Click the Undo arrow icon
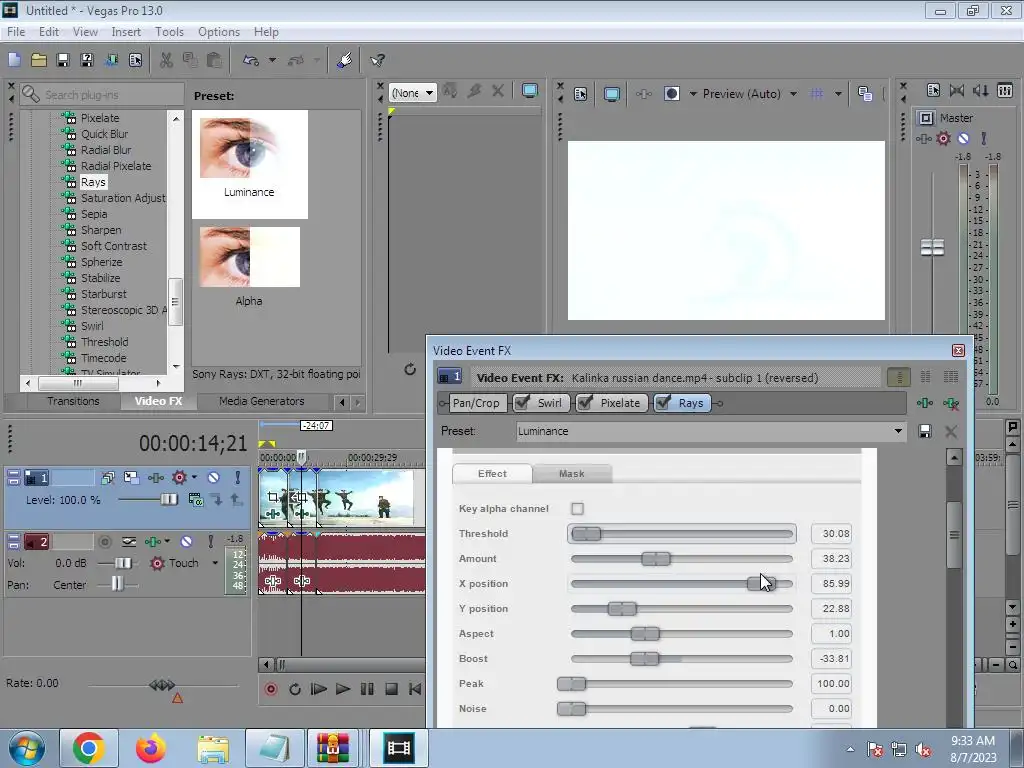Viewport: 1024px width, 768px height. point(251,60)
